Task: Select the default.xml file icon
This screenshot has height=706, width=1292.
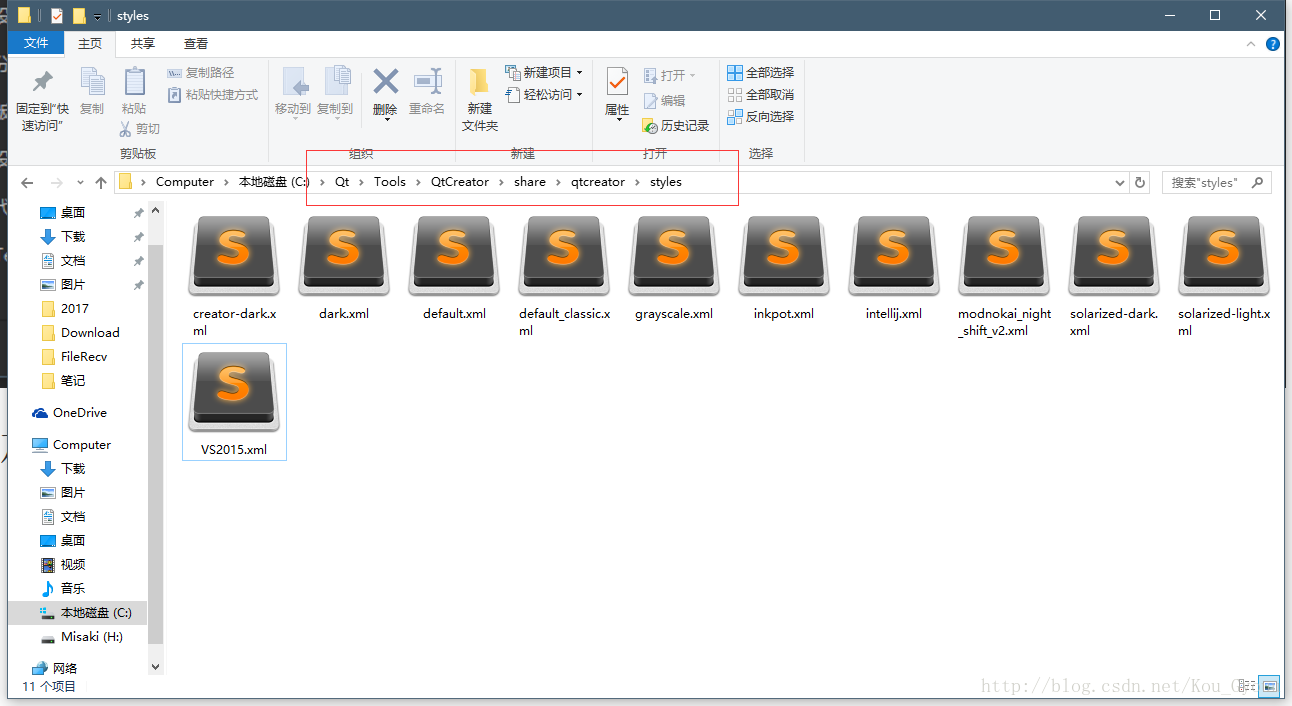Action: [x=454, y=255]
